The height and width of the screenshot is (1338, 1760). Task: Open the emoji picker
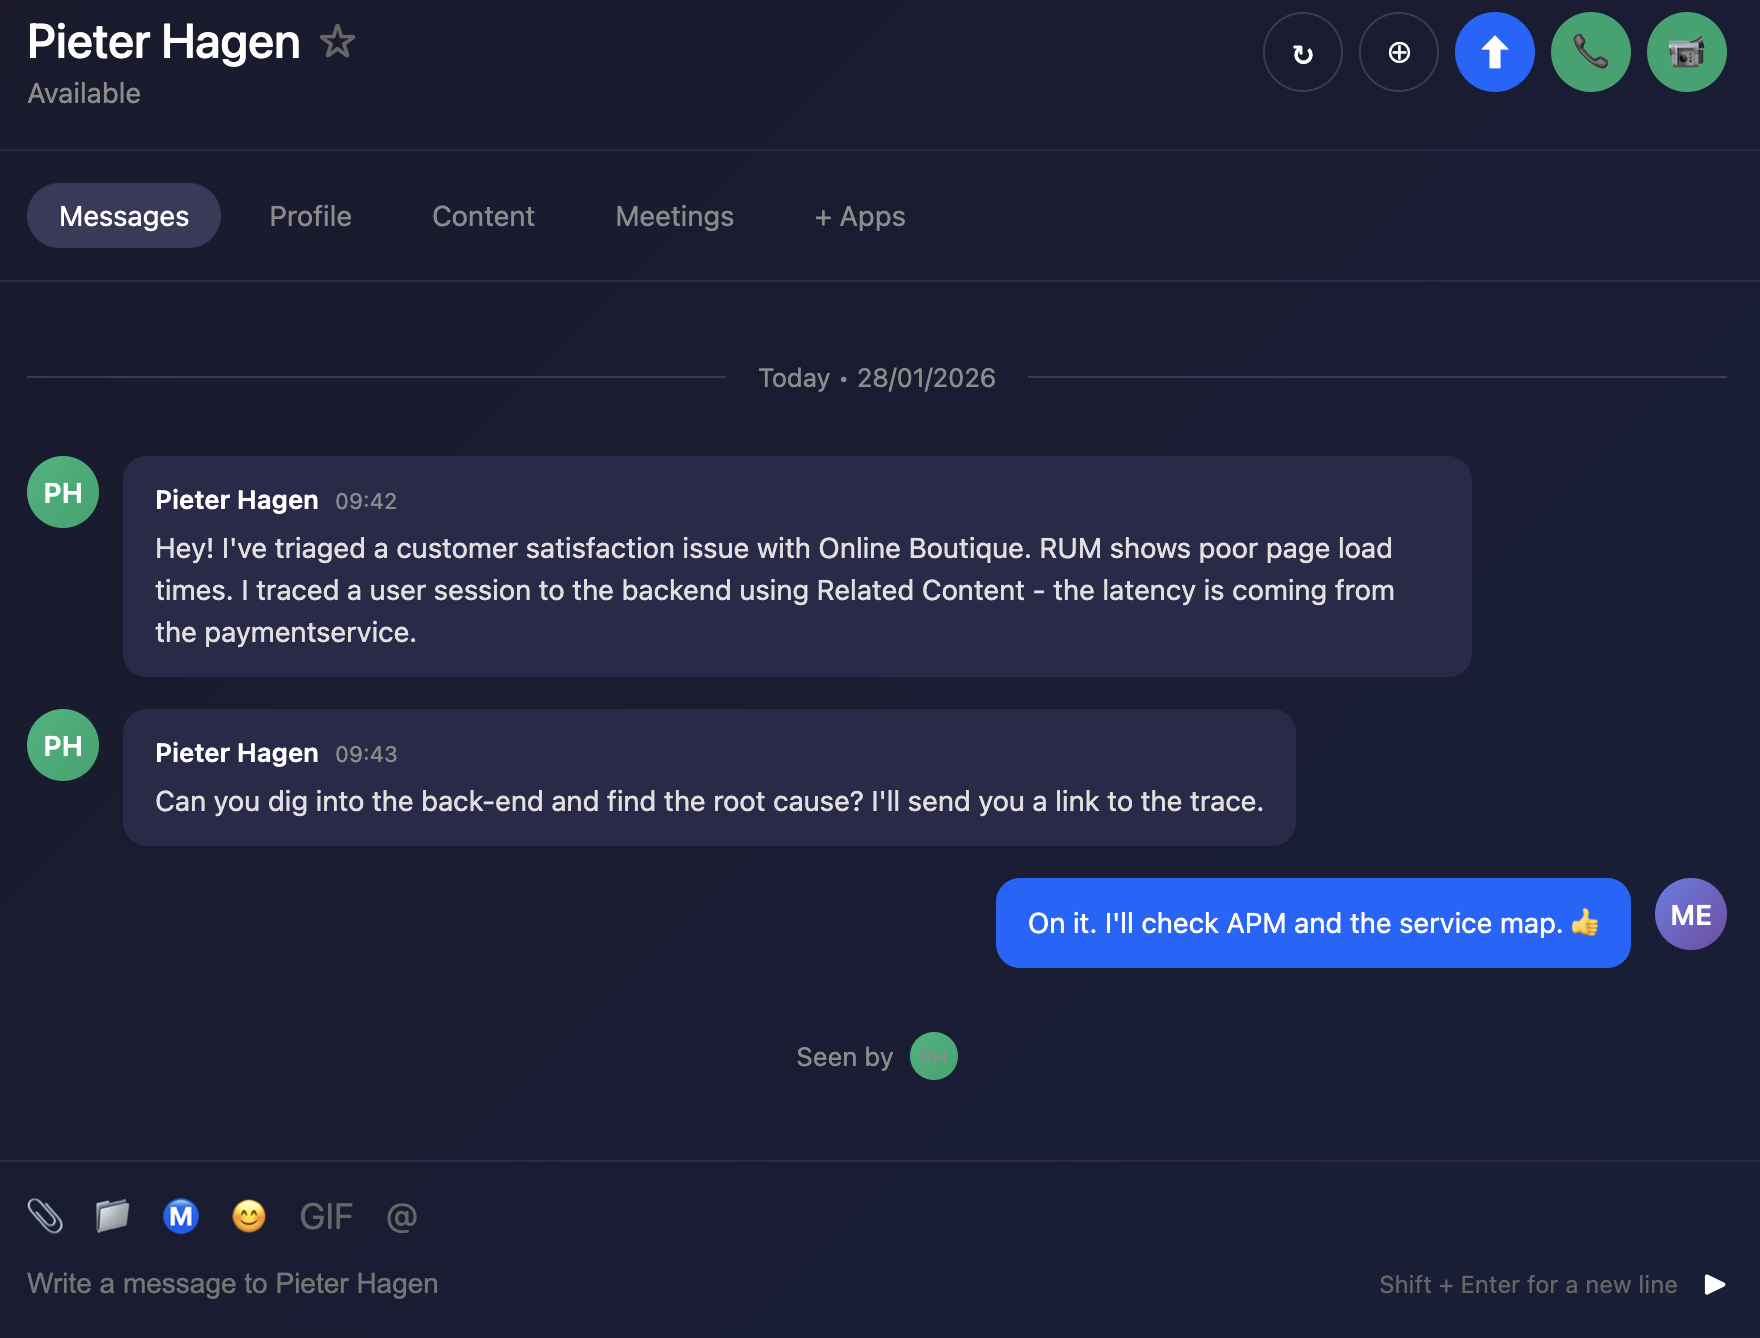pyautogui.click(x=249, y=1216)
